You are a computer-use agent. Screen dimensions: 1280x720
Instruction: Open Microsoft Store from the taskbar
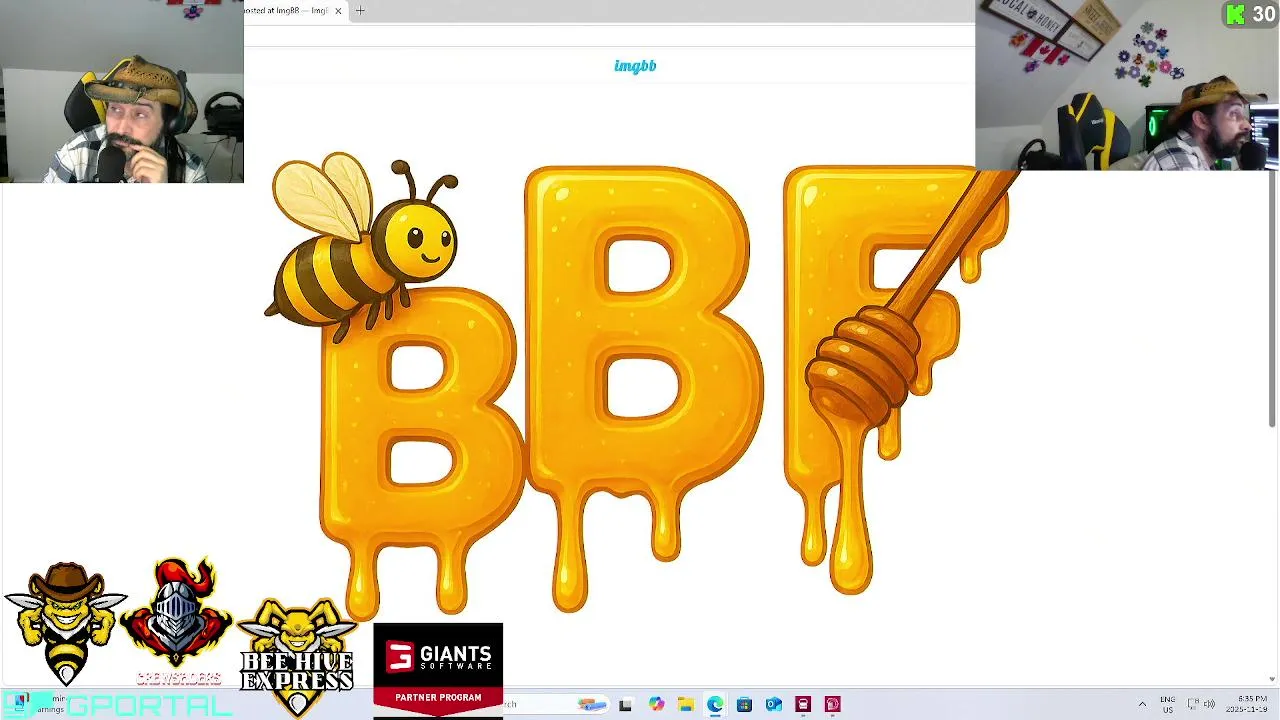(744, 705)
